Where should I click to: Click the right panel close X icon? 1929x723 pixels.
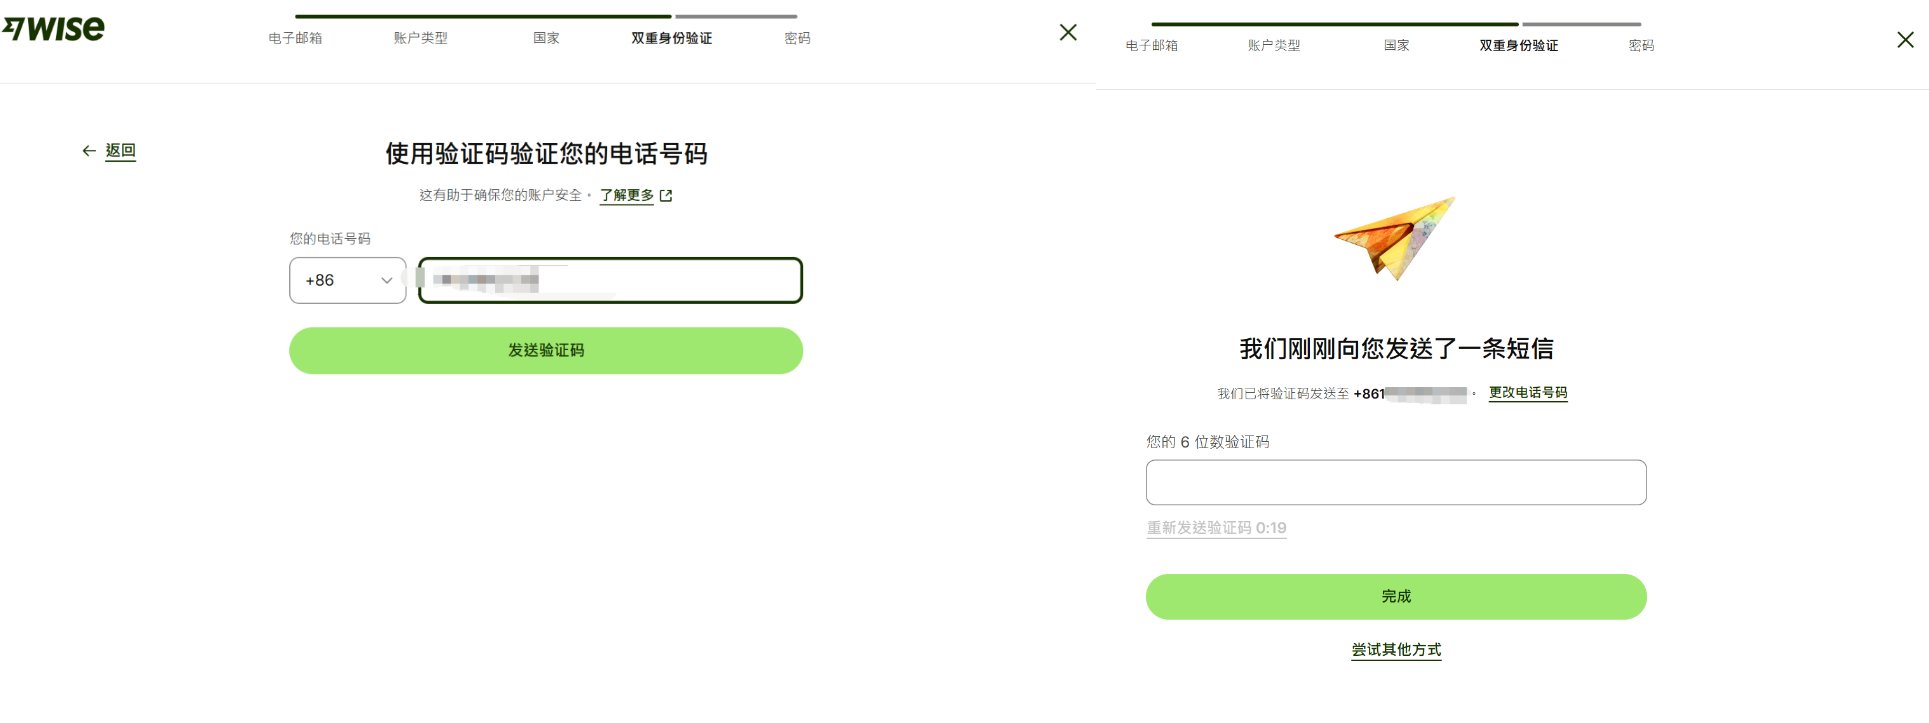click(x=1904, y=40)
